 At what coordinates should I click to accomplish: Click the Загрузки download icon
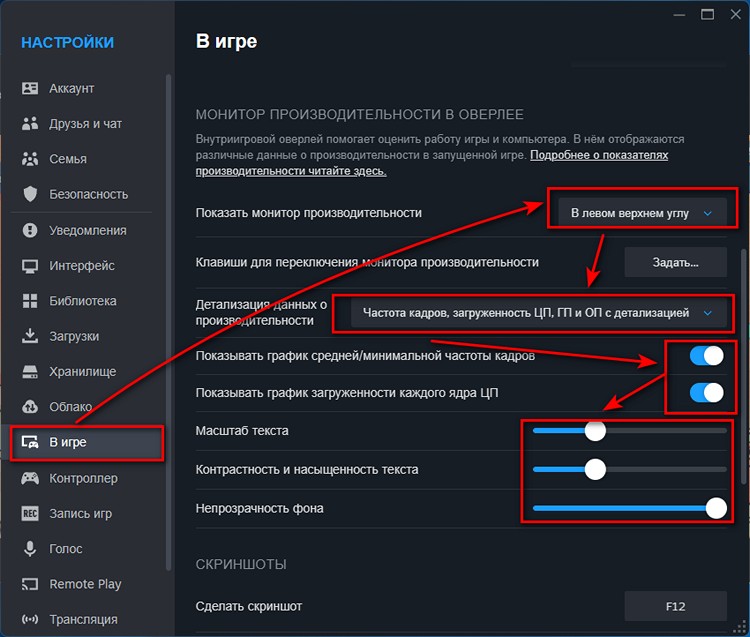pyautogui.click(x=30, y=336)
